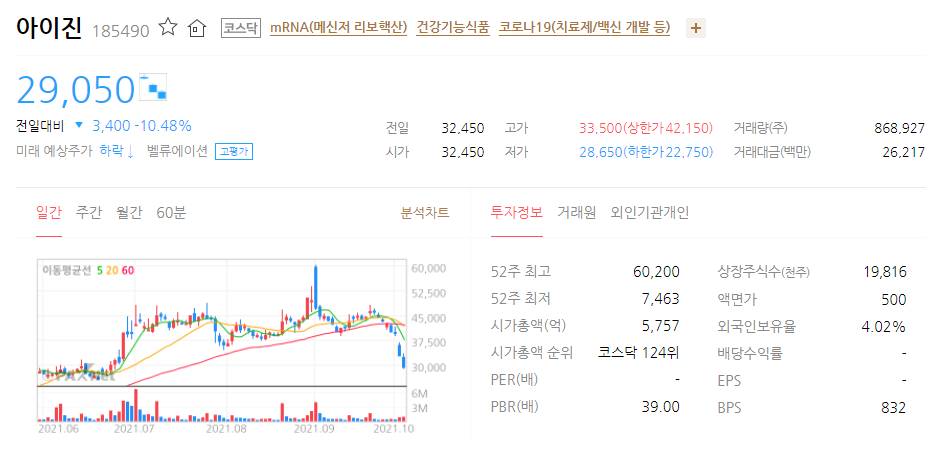Click the volume value 868,927

point(899,128)
